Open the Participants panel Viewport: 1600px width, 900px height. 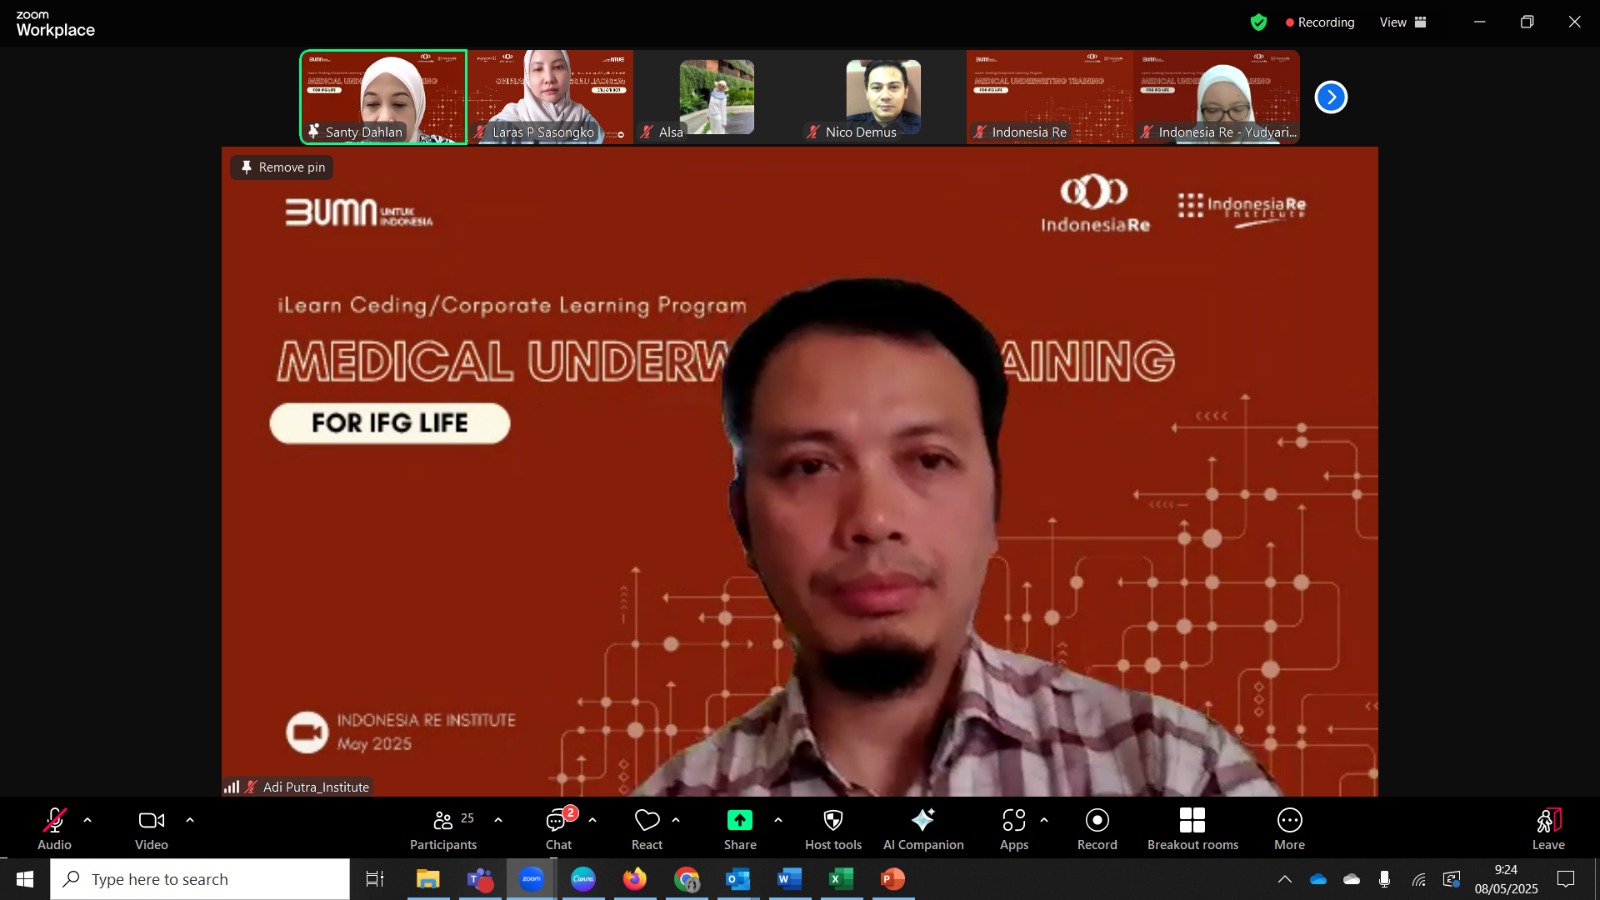[x=443, y=829]
